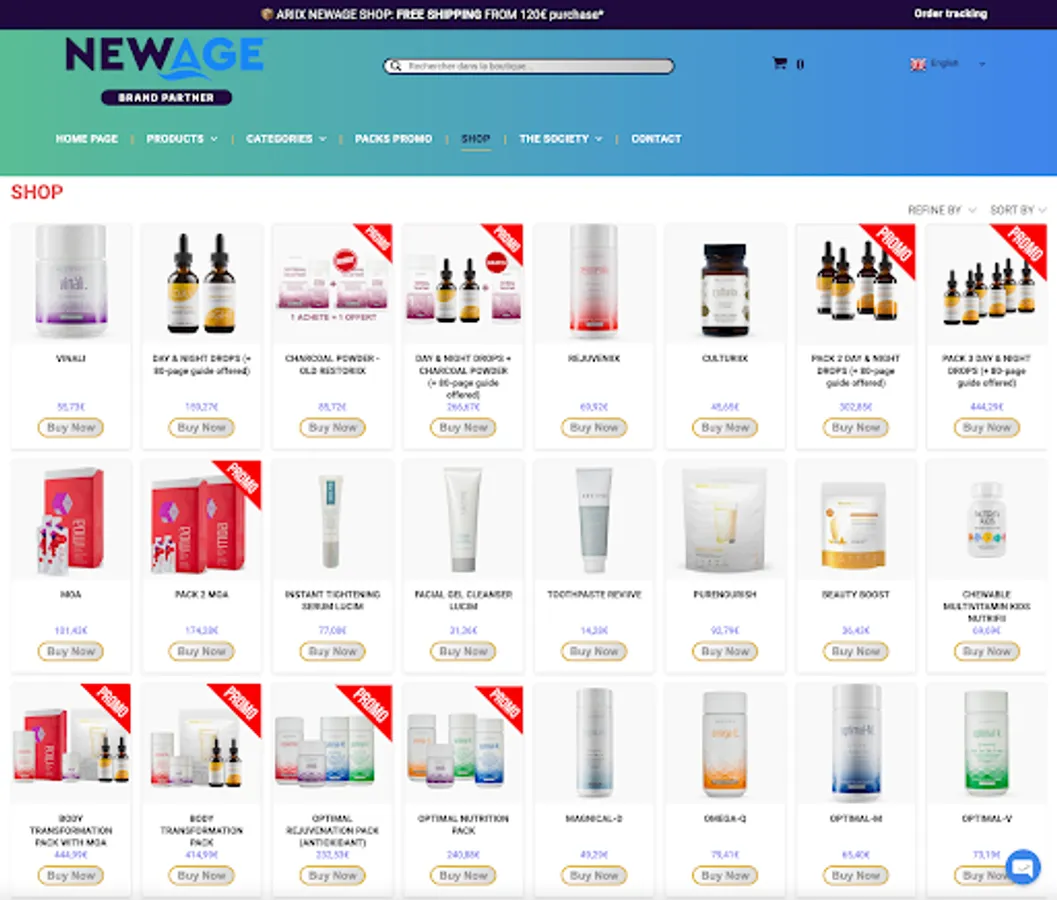Open the Day & Night Drops product image
The height and width of the screenshot is (900, 1057).
202,283
